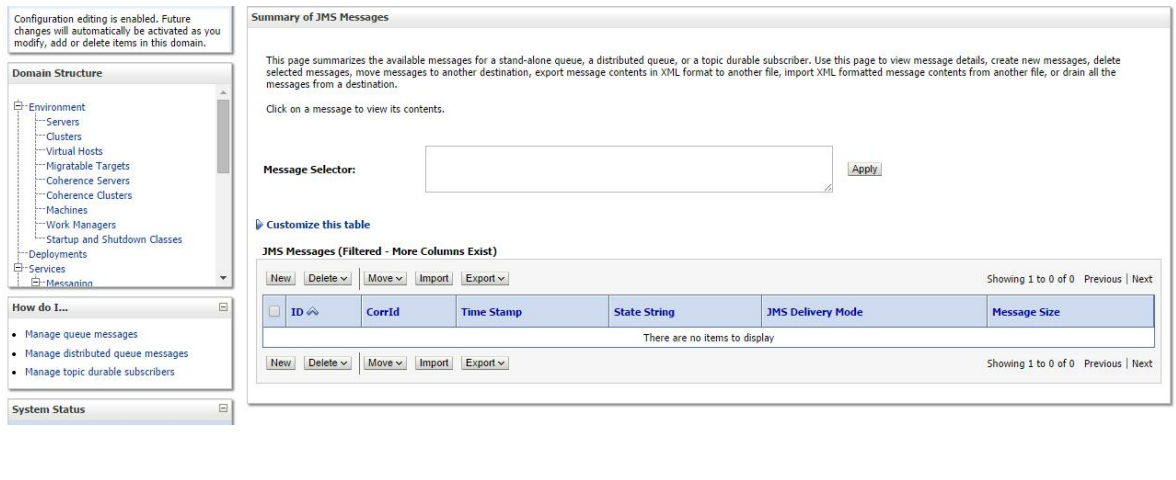Click bottom Next pagination link
The width and height of the screenshot is (1176, 480).
pos(1142,364)
